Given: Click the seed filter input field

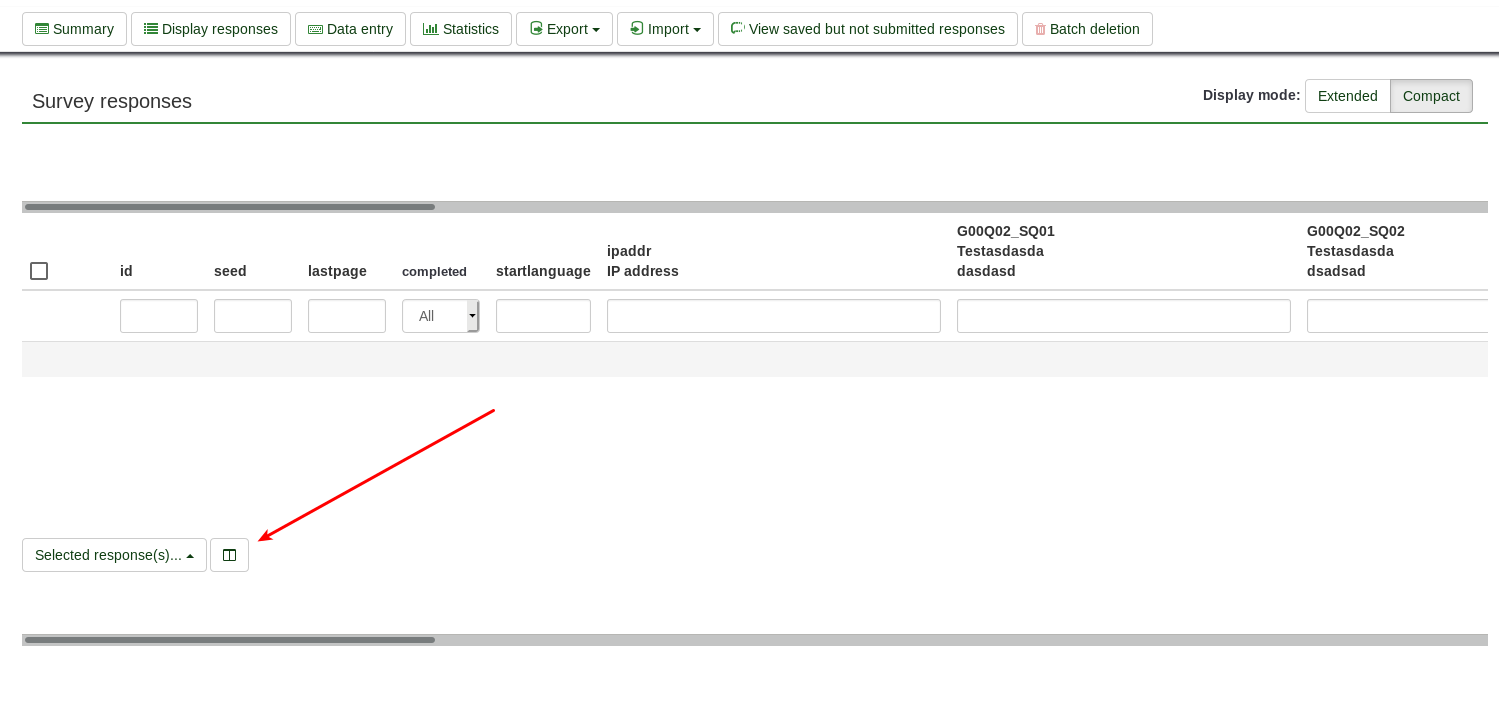Looking at the screenshot, I should click(x=252, y=316).
